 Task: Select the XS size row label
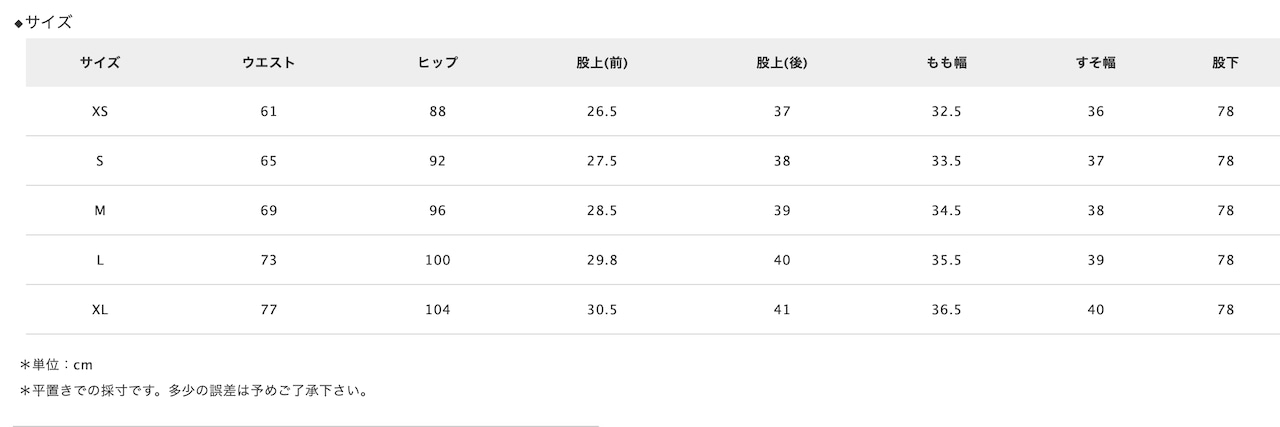pos(100,111)
